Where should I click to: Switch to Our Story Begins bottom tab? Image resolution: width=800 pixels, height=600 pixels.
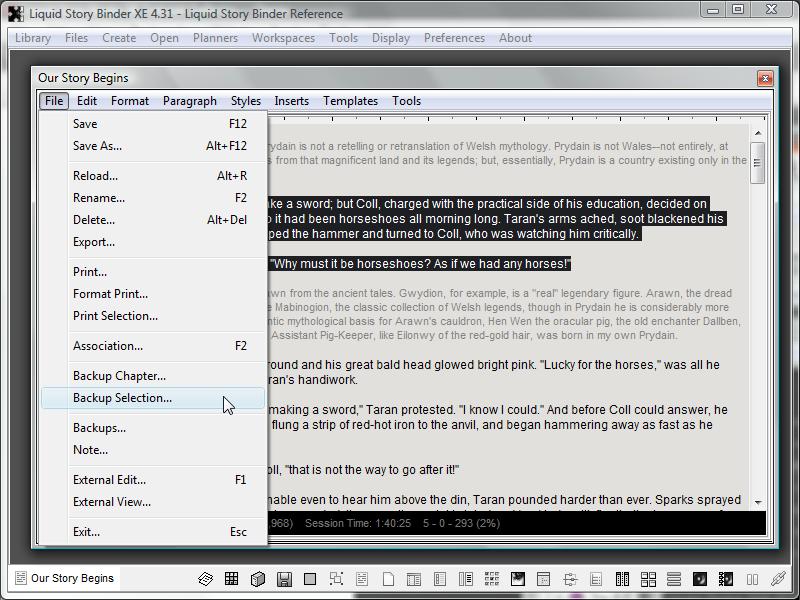(x=65, y=578)
